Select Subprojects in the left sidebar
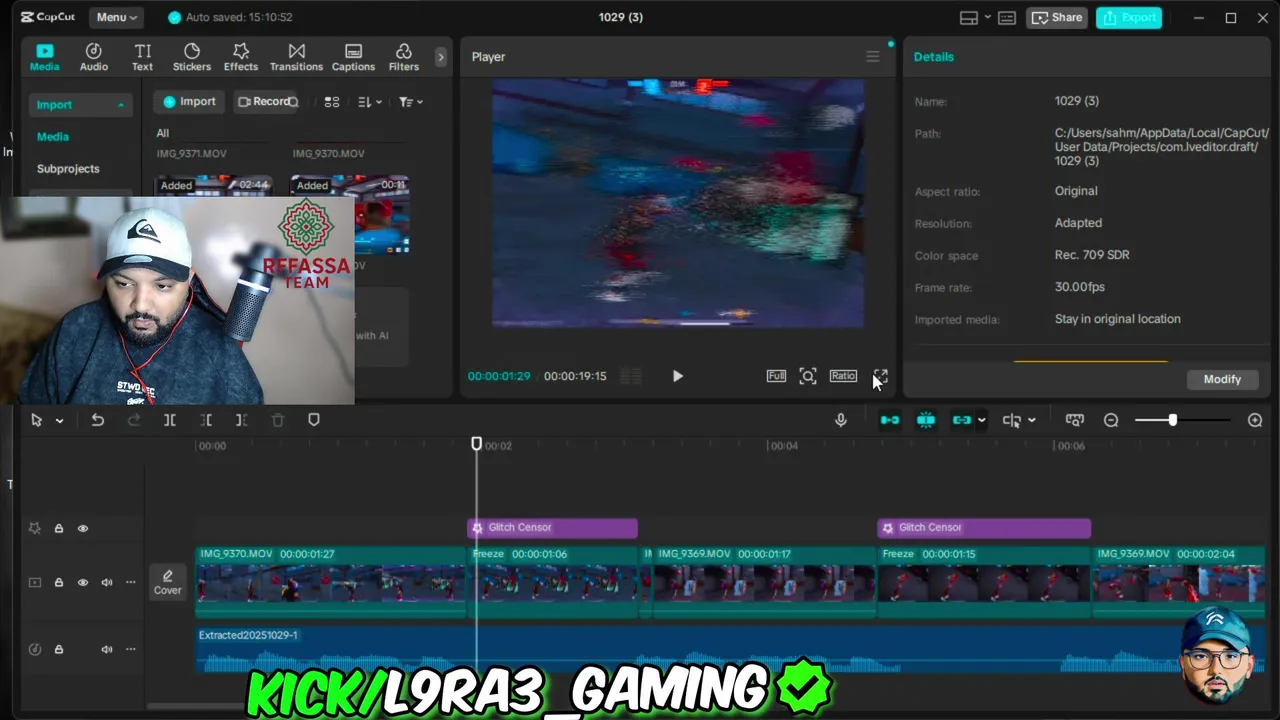The width and height of the screenshot is (1280, 720). pyautogui.click(x=68, y=169)
